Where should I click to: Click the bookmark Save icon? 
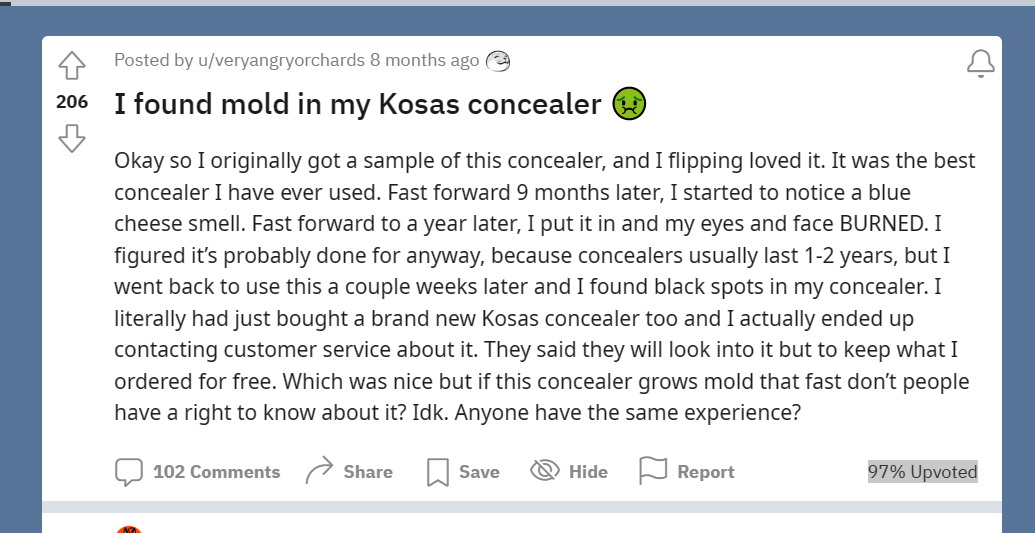[x=438, y=472]
